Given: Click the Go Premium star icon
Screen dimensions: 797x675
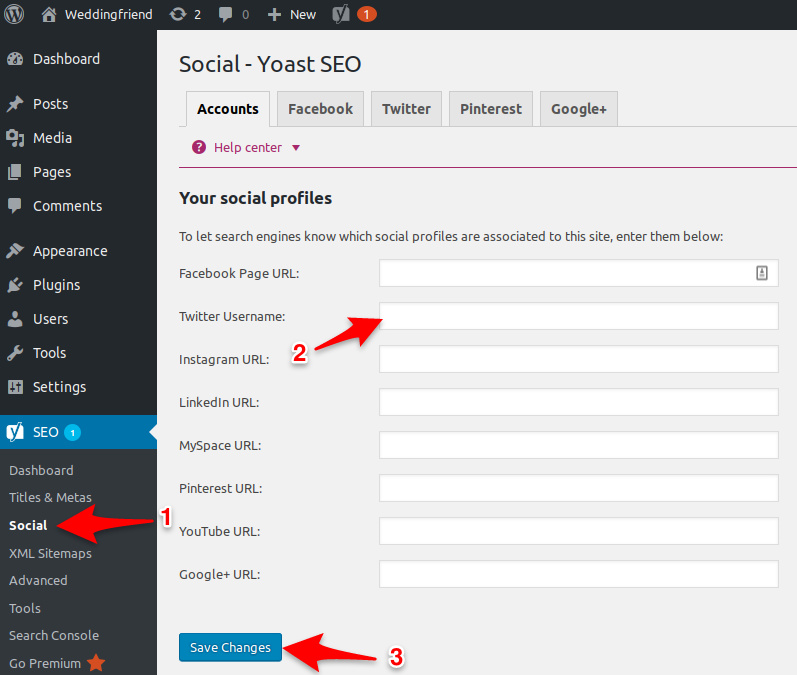Looking at the screenshot, I should click(x=96, y=663).
